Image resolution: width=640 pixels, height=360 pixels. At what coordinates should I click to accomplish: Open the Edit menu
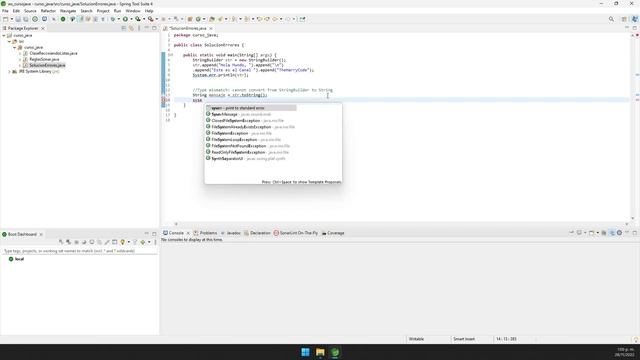click(16, 11)
